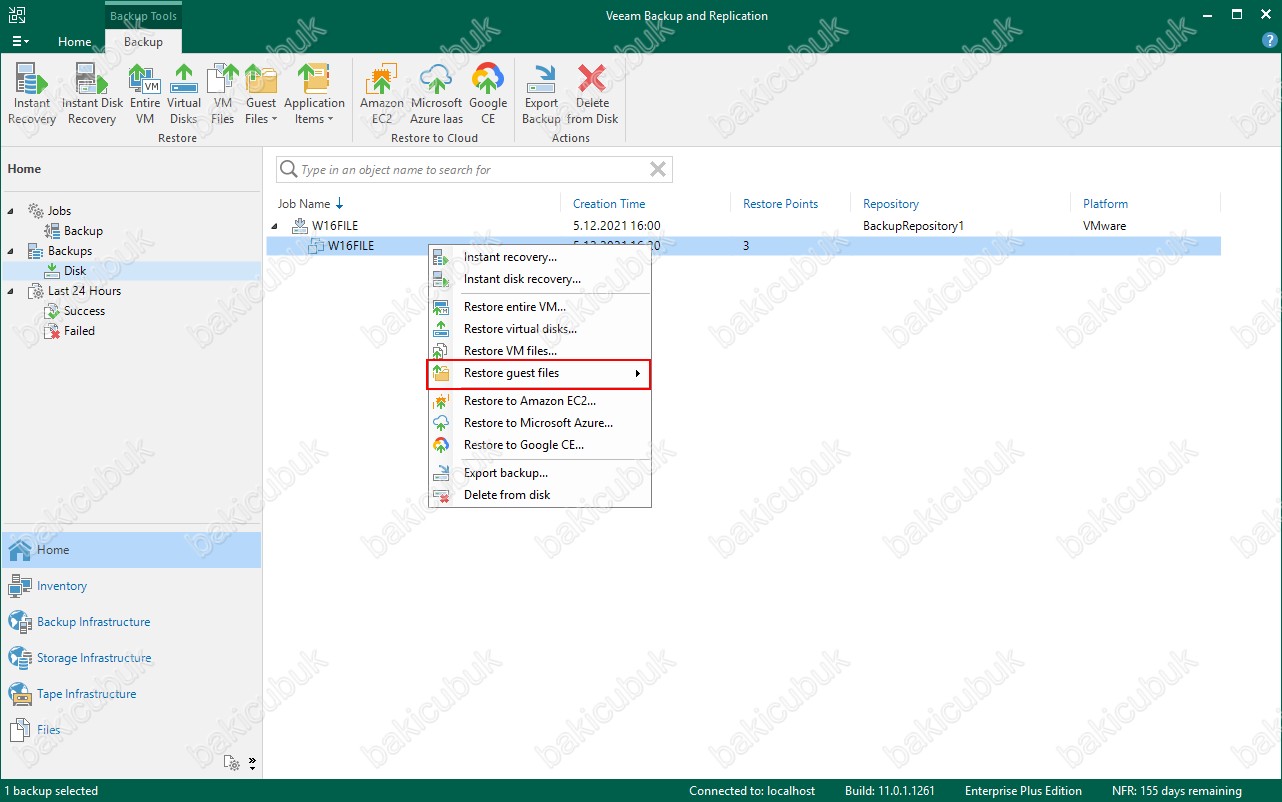Click Instant Recovery ribbon icon
Viewport: 1282px width, 802px height.
(32, 95)
